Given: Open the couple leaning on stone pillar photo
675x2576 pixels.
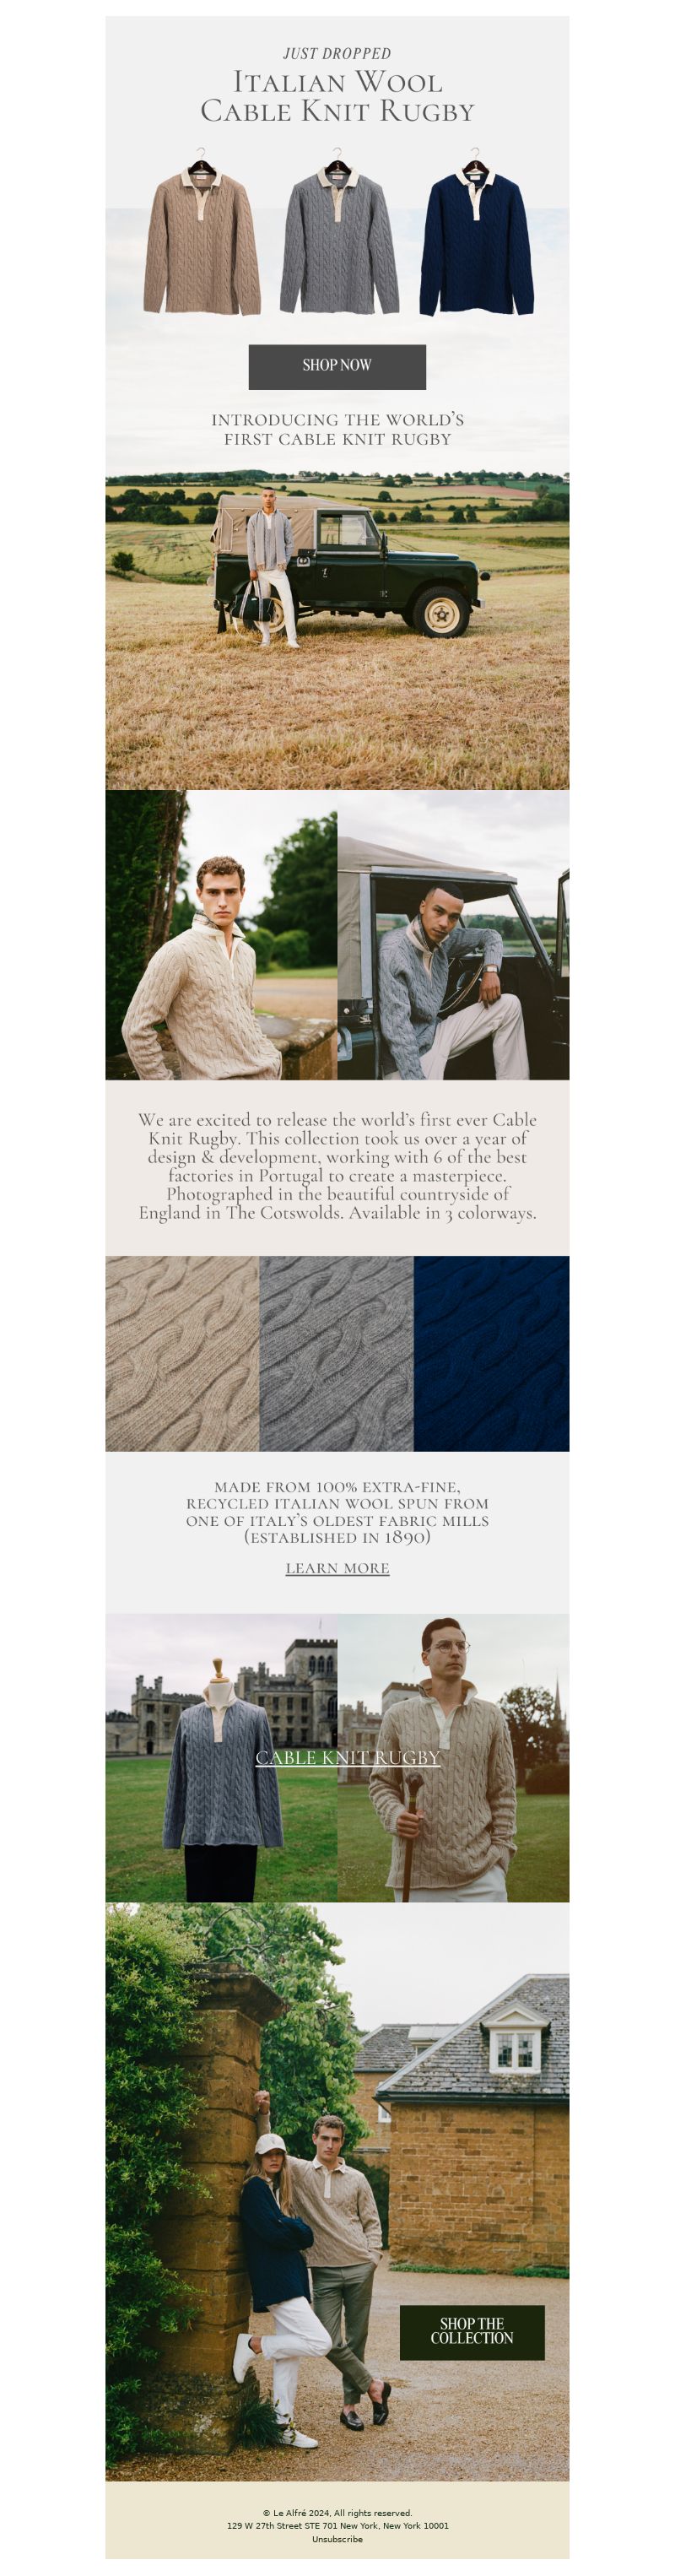Looking at the screenshot, I should tap(337, 2191).
